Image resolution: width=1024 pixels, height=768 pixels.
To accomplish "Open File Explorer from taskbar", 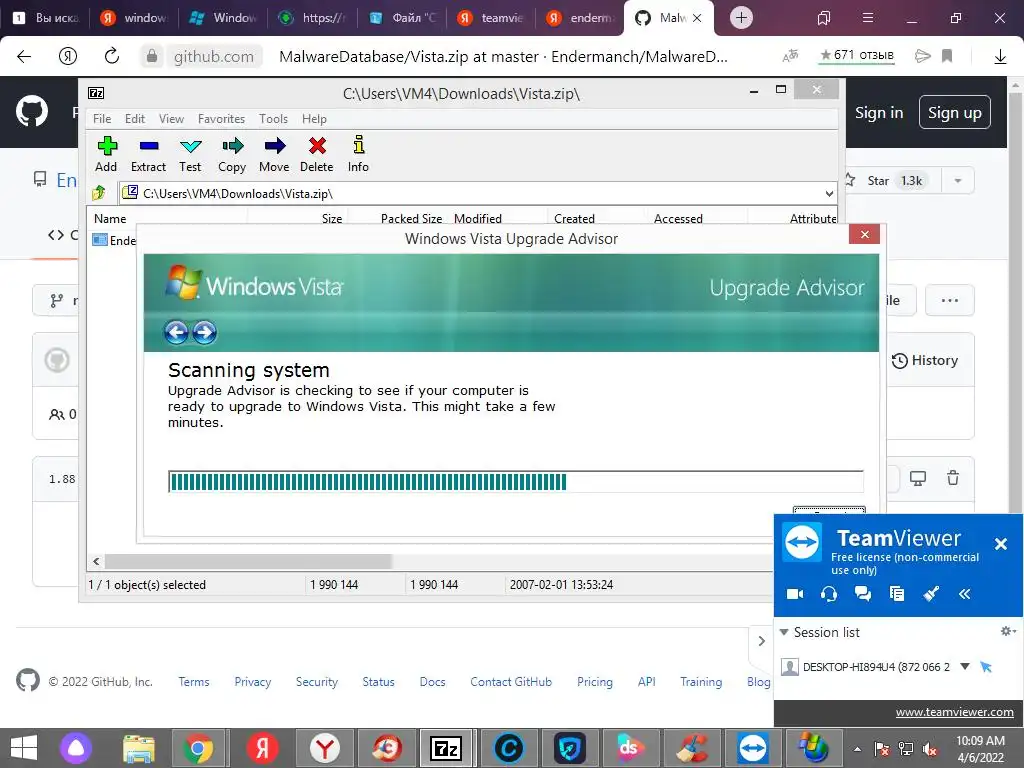I will click(139, 748).
